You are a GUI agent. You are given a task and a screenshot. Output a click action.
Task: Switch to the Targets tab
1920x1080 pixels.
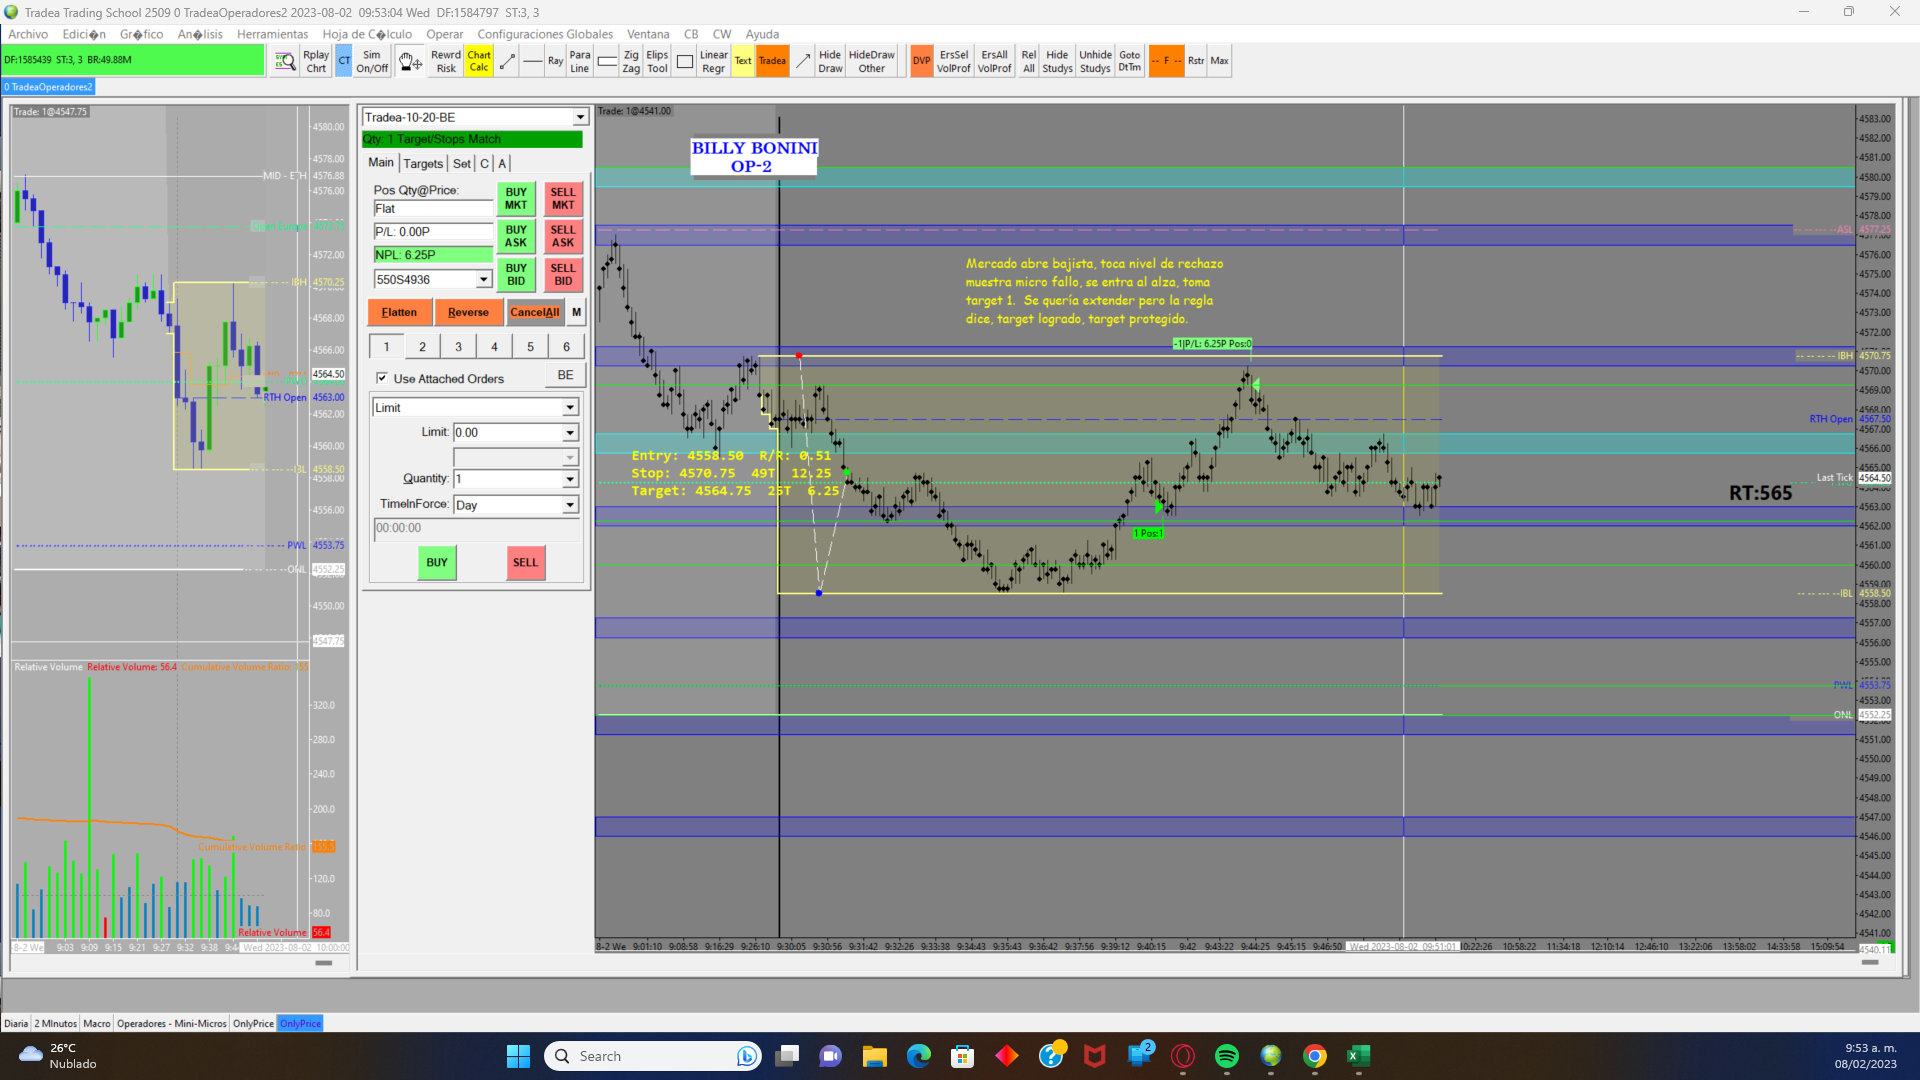[x=423, y=164]
